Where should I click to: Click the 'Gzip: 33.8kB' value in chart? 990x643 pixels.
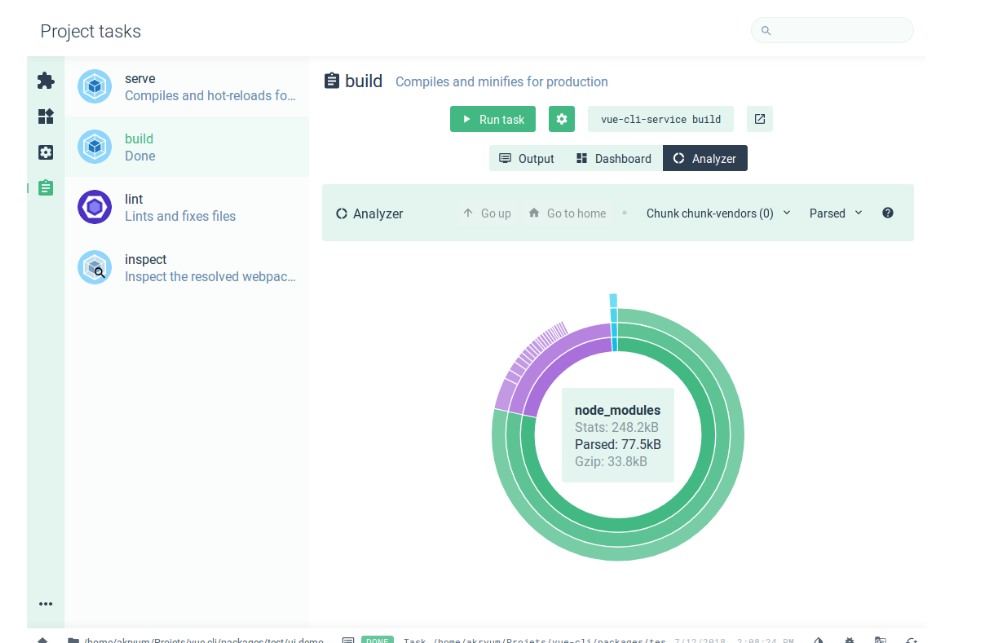(611, 461)
